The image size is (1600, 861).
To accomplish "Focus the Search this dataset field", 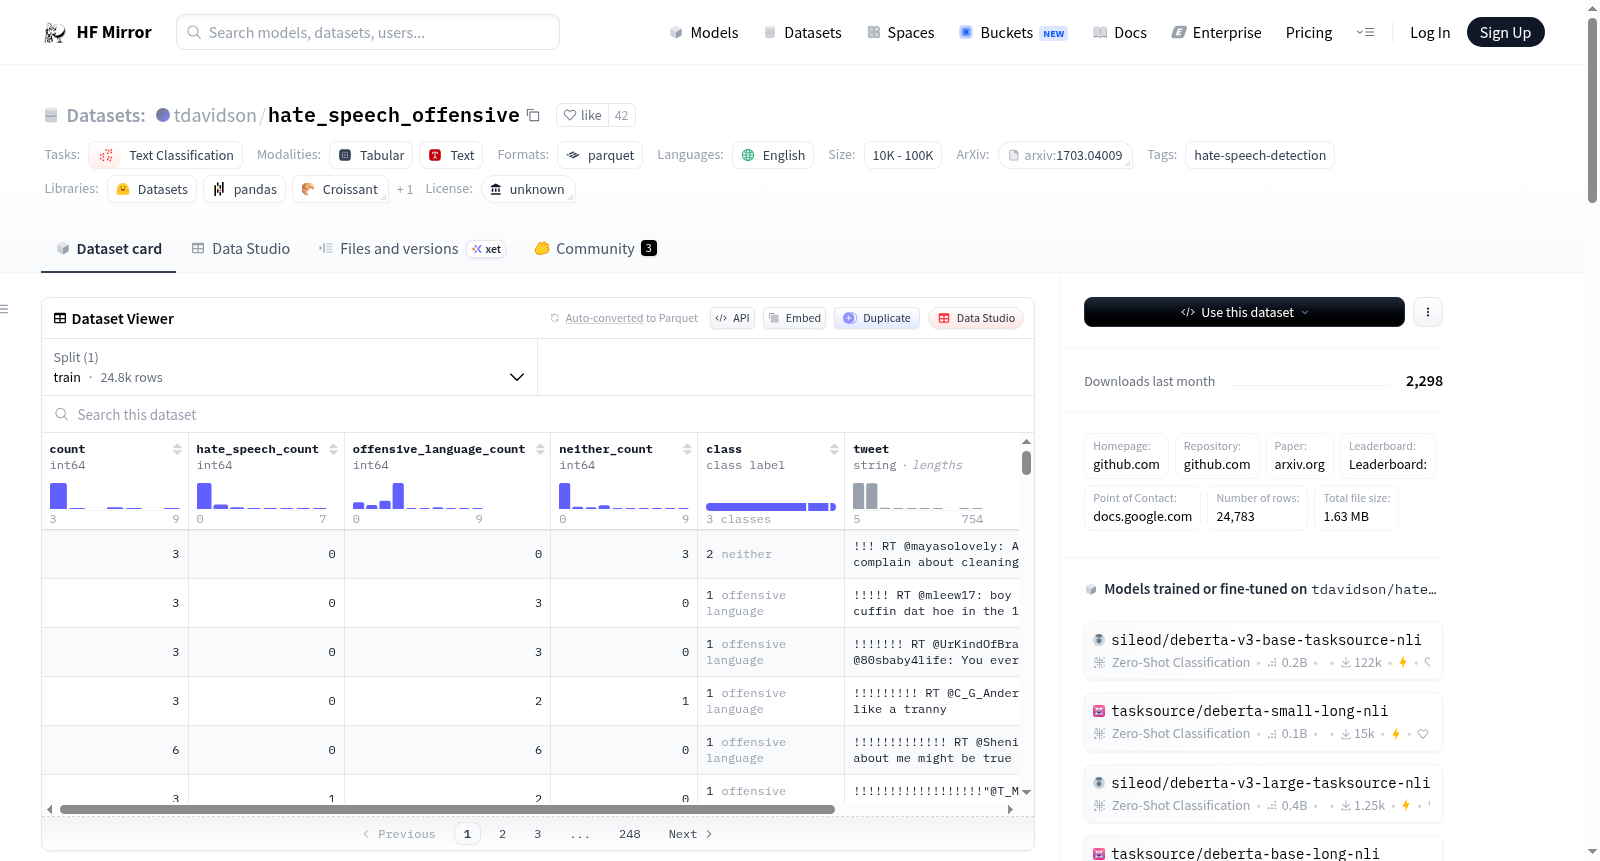I will [538, 415].
